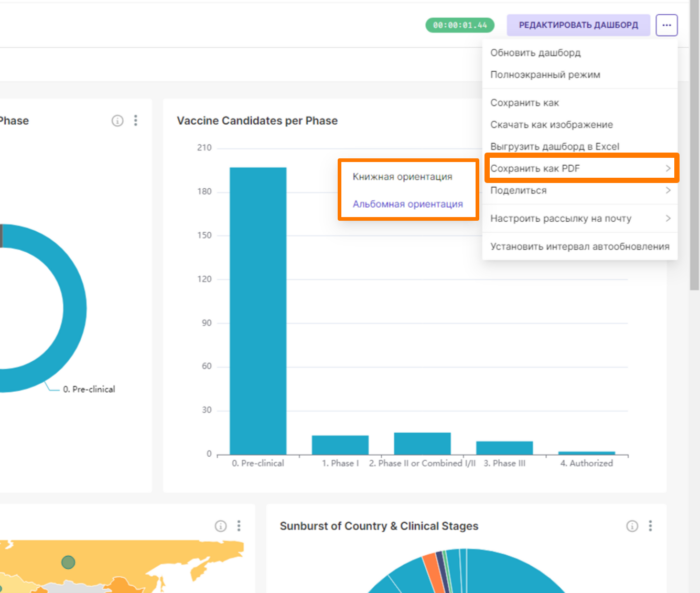
Task: Select Книжная ориентация option
Action: click(403, 177)
